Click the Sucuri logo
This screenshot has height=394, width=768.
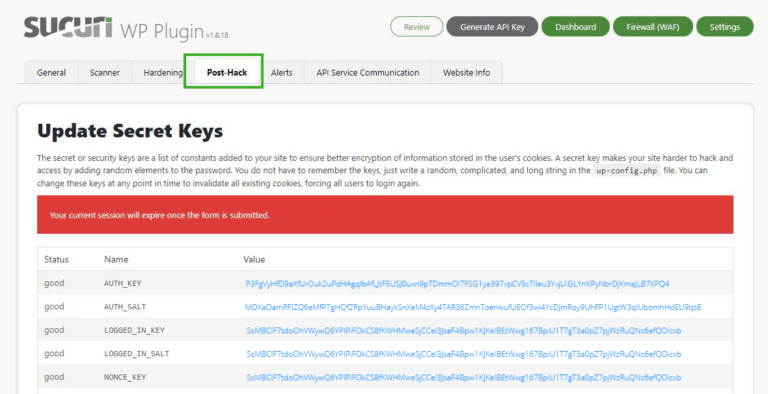coord(68,27)
